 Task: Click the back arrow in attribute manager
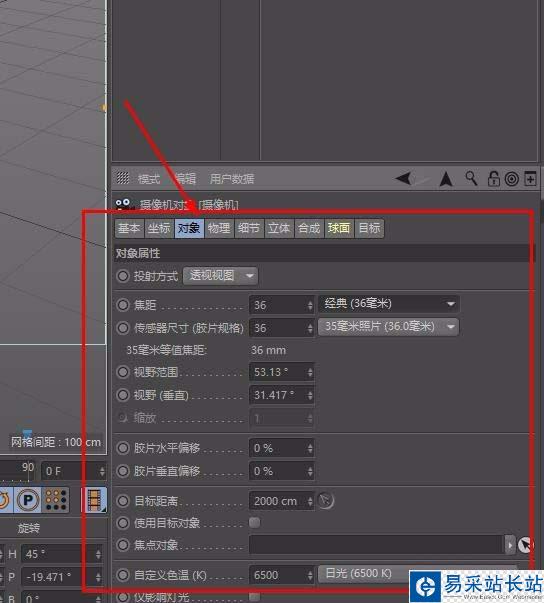[404, 178]
